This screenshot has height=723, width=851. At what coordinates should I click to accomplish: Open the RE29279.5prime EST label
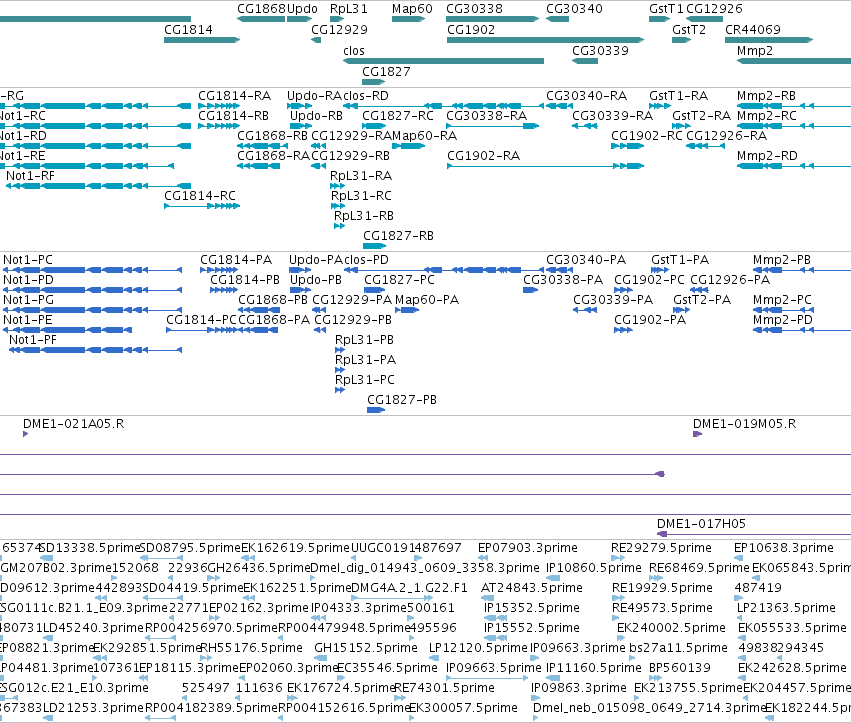(x=661, y=548)
